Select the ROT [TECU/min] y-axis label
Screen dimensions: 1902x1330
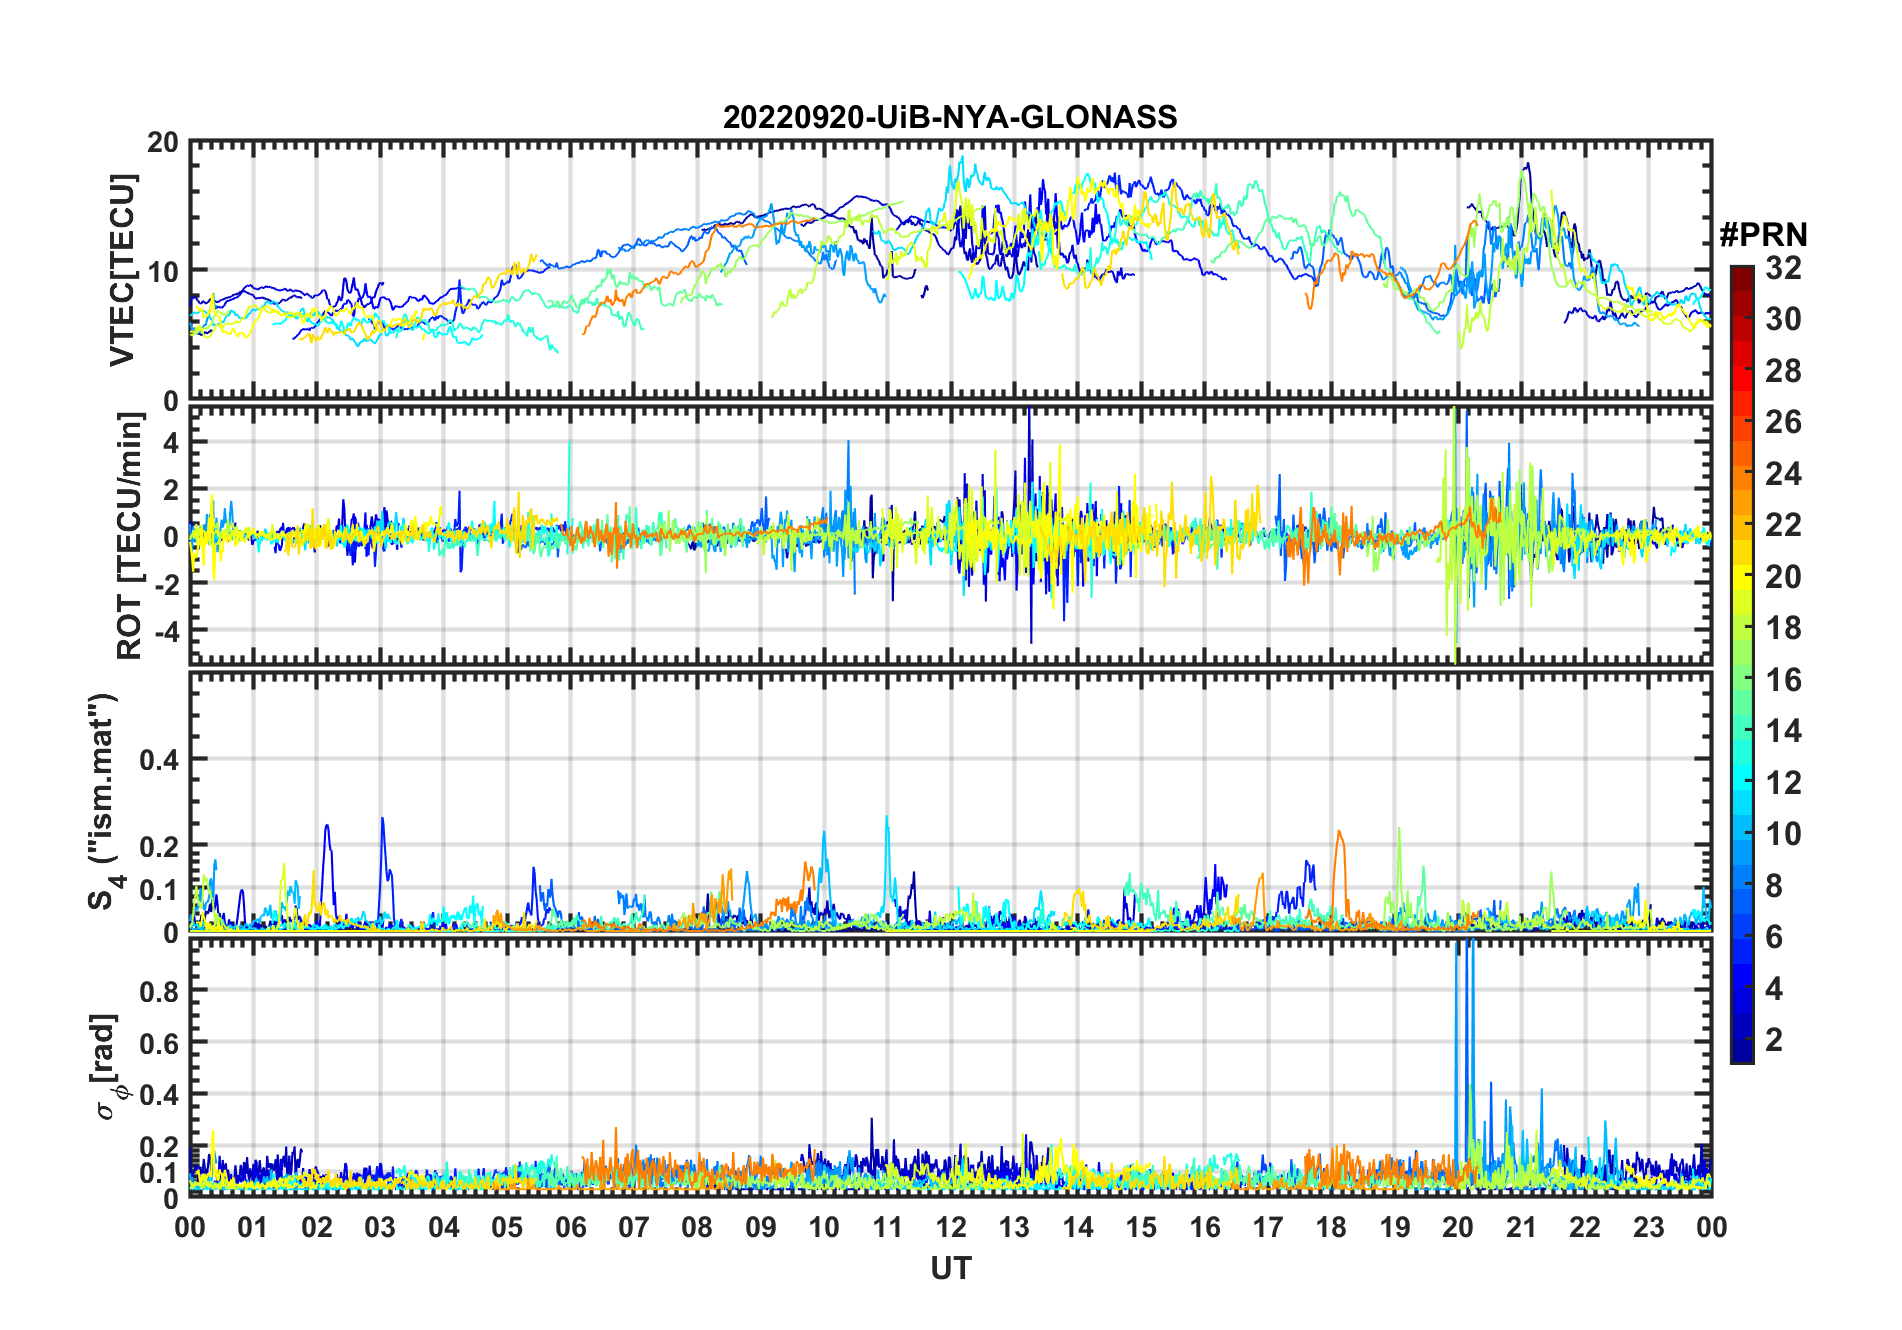[130, 536]
